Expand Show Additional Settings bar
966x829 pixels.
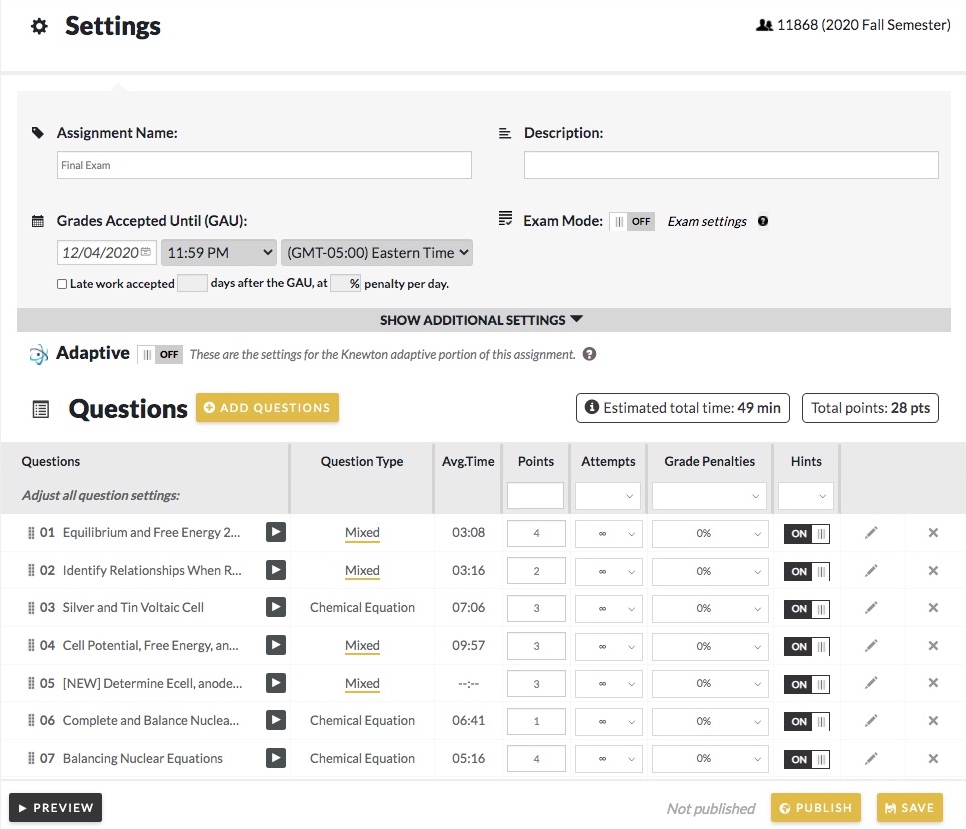tap(484, 320)
